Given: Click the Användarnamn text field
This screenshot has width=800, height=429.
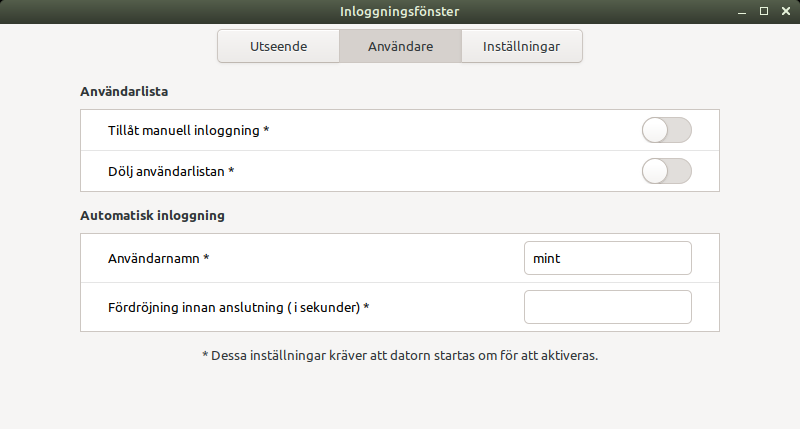Looking at the screenshot, I should pyautogui.click(x=608, y=258).
